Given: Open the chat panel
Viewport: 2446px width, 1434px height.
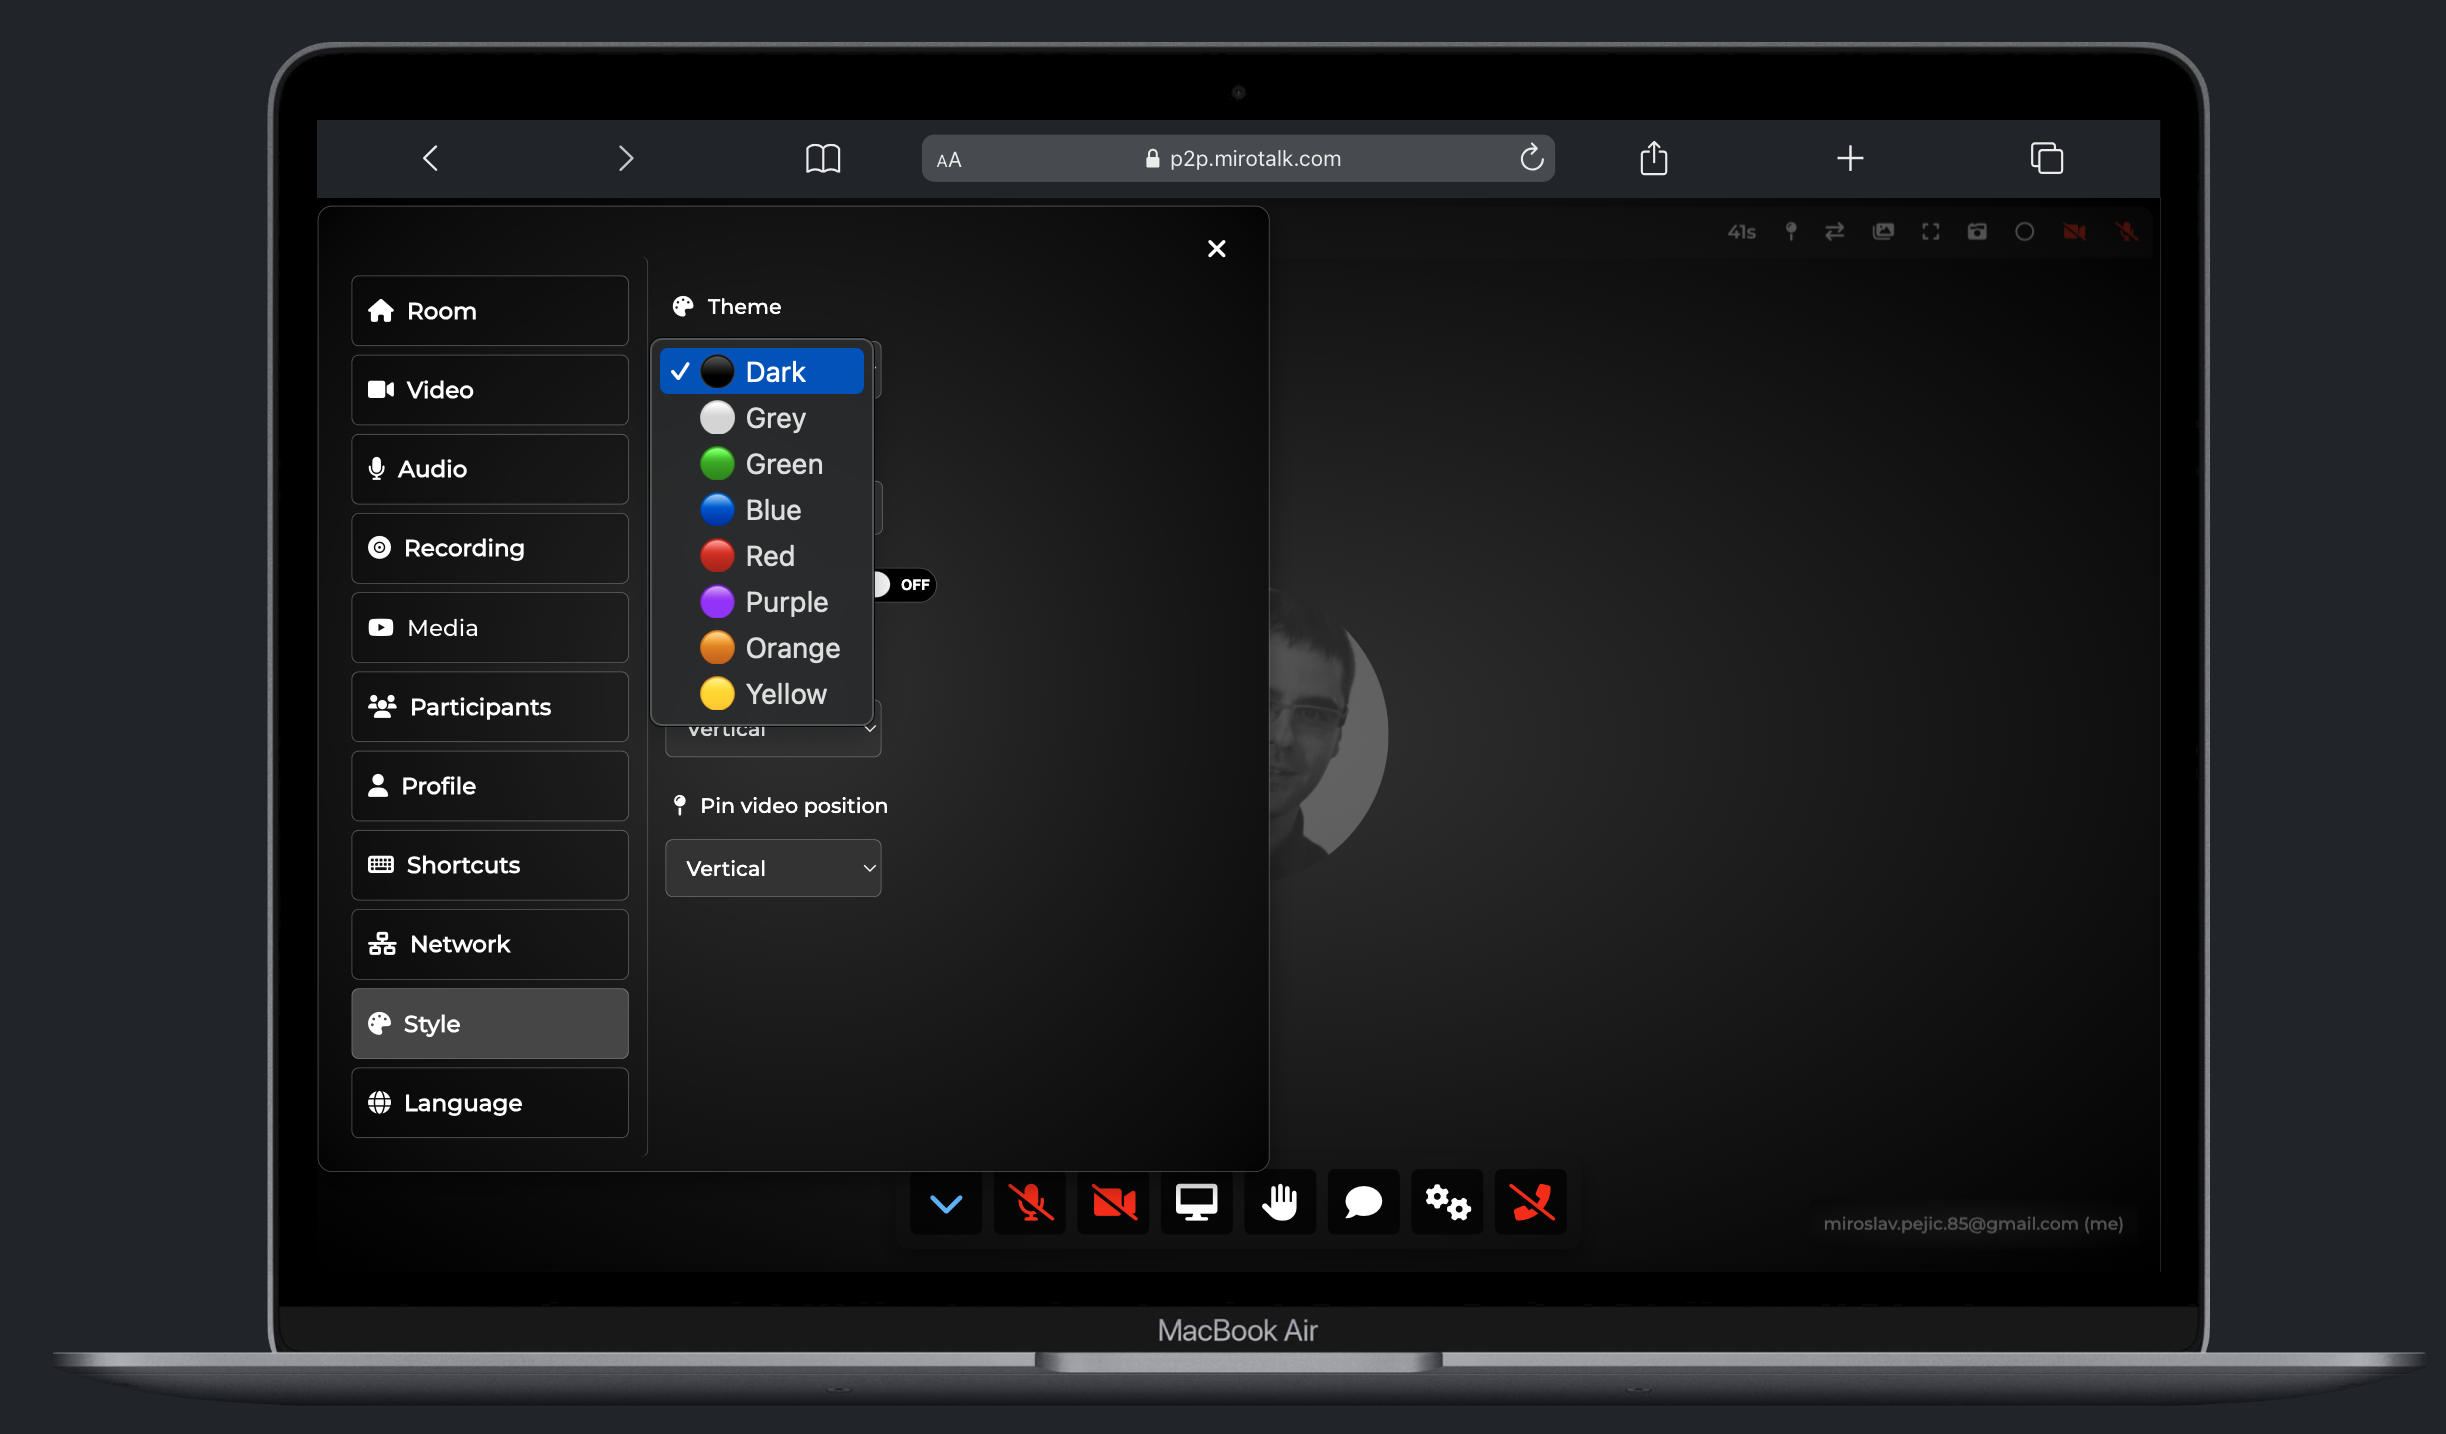Looking at the screenshot, I should (x=1363, y=1203).
